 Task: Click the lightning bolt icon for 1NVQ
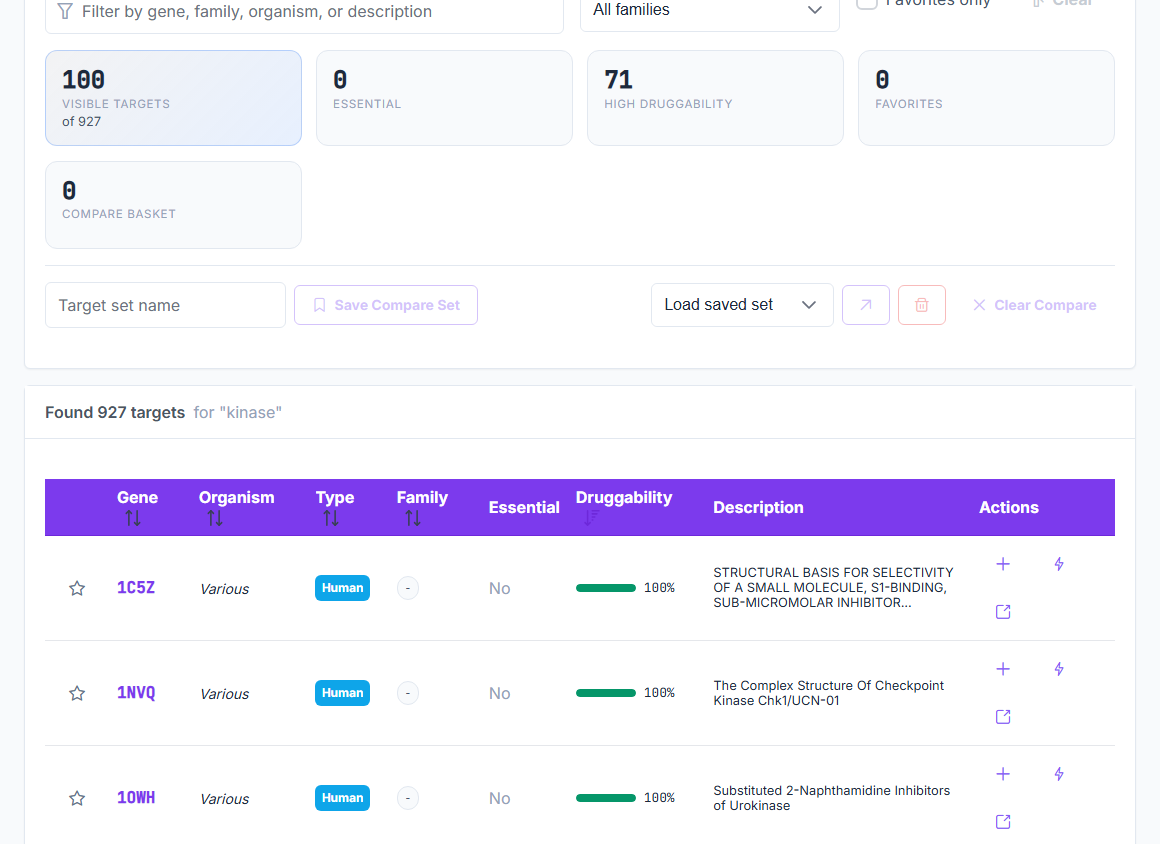pos(1059,669)
